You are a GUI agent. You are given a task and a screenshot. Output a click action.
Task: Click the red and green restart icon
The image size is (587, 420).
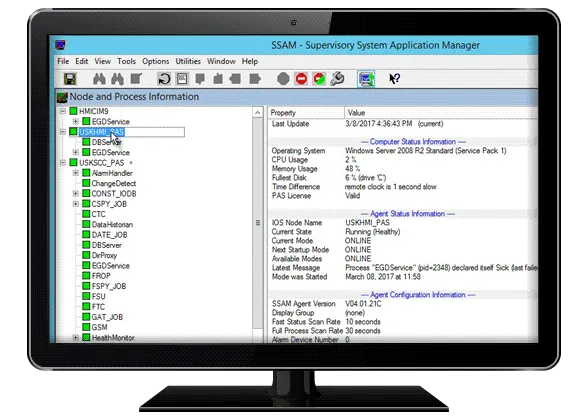click(x=319, y=79)
